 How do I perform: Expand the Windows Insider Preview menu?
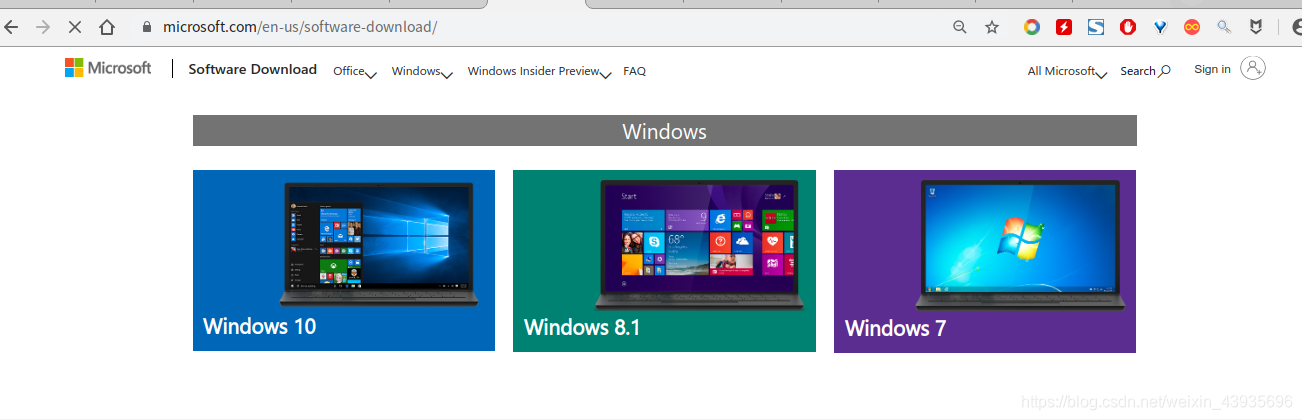click(539, 71)
